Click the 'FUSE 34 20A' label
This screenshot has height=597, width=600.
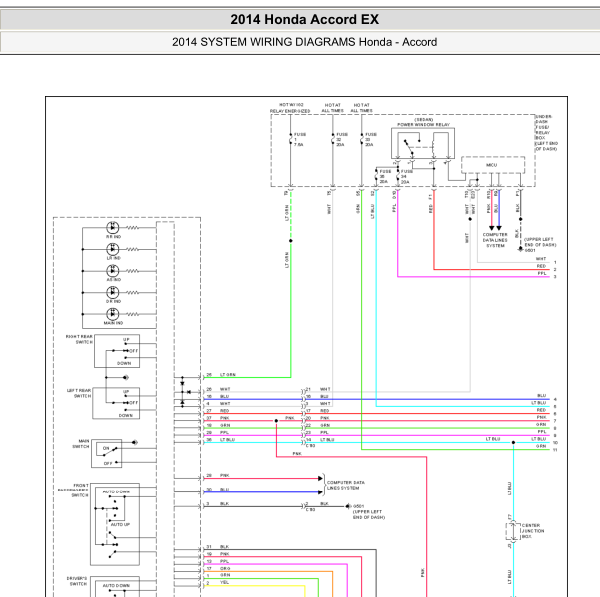point(406,176)
